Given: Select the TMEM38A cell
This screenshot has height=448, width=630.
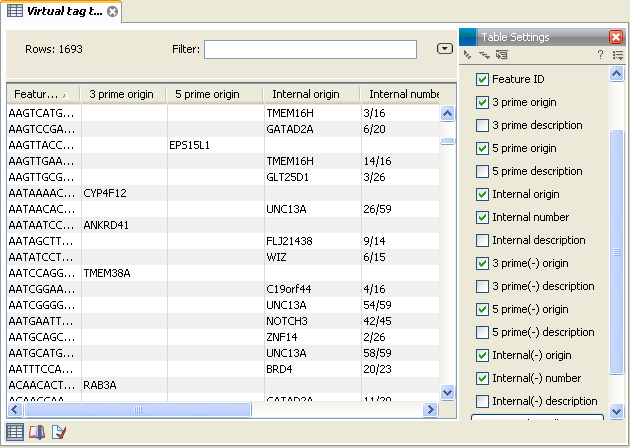Looking at the screenshot, I should coord(125,273).
